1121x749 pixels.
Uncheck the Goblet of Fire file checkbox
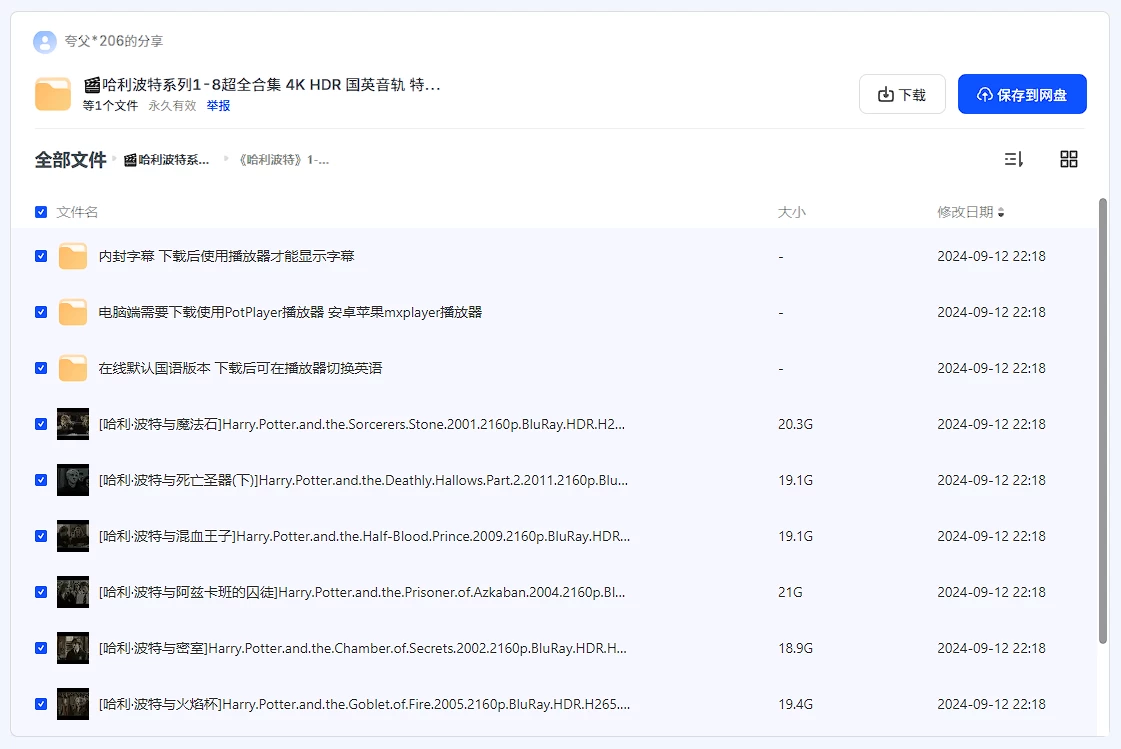click(x=41, y=704)
